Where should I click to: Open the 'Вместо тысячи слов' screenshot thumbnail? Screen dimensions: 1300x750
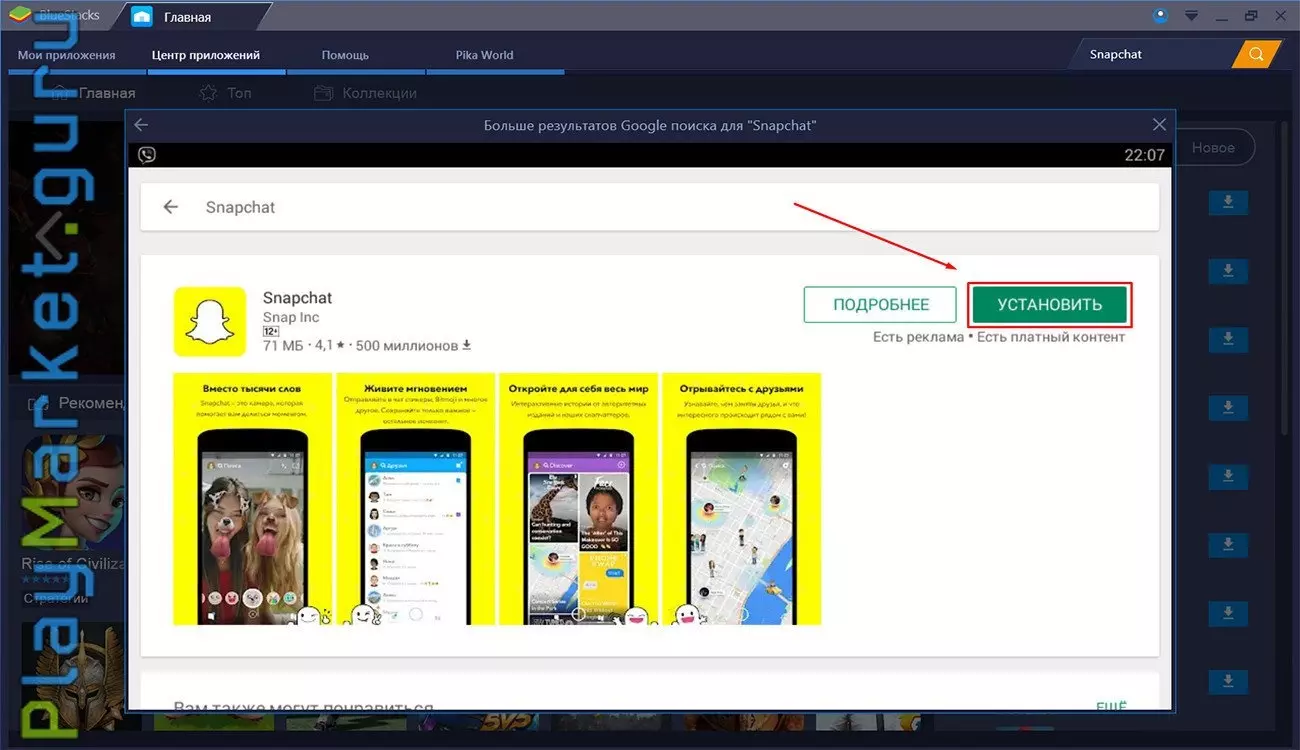click(x=252, y=499)
